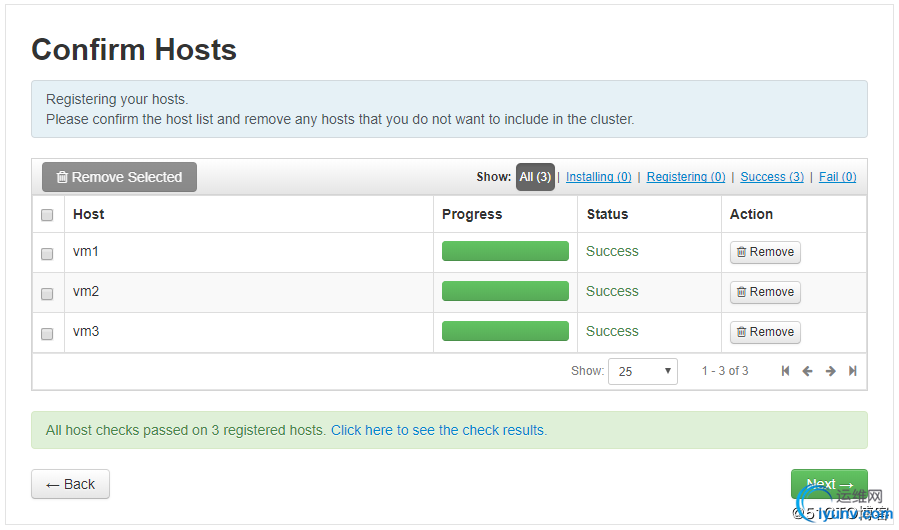Check the select-all hosts checkbox
899x530 pixels.
[47, 215]
